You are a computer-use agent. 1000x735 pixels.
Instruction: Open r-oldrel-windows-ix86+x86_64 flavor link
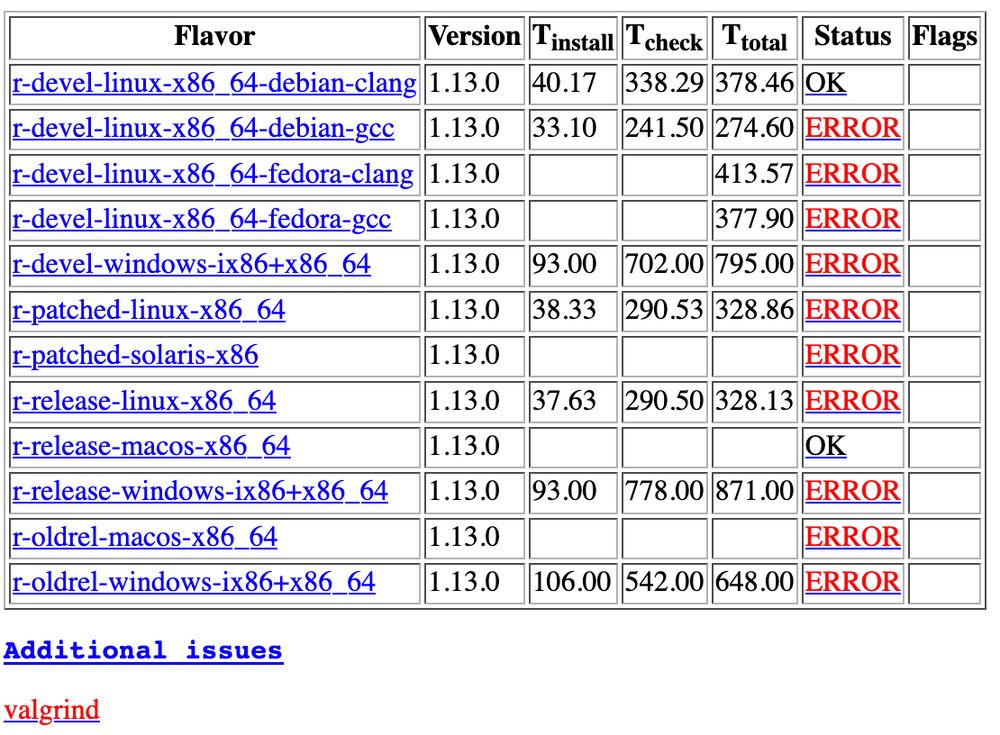click(x=194, y=583)
